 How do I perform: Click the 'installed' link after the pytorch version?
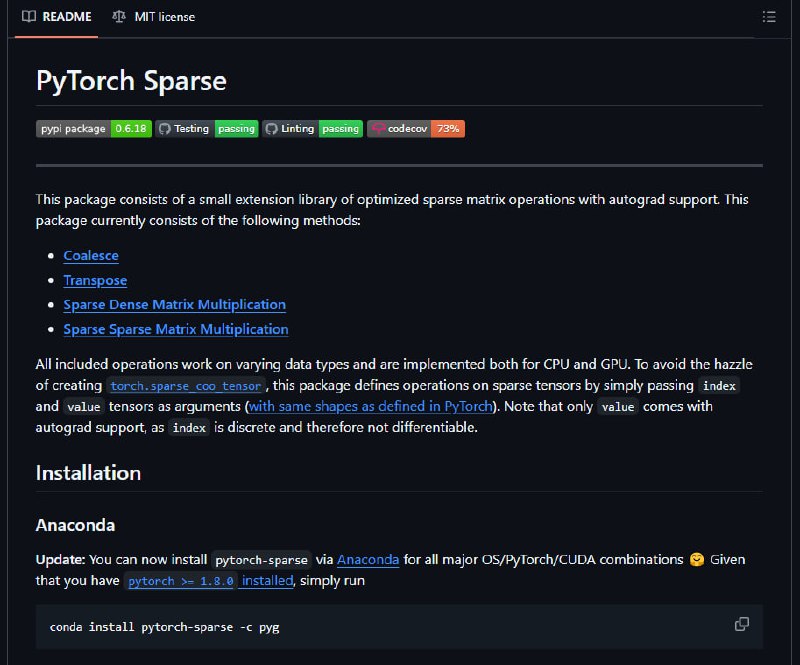(x=267, y=580)
